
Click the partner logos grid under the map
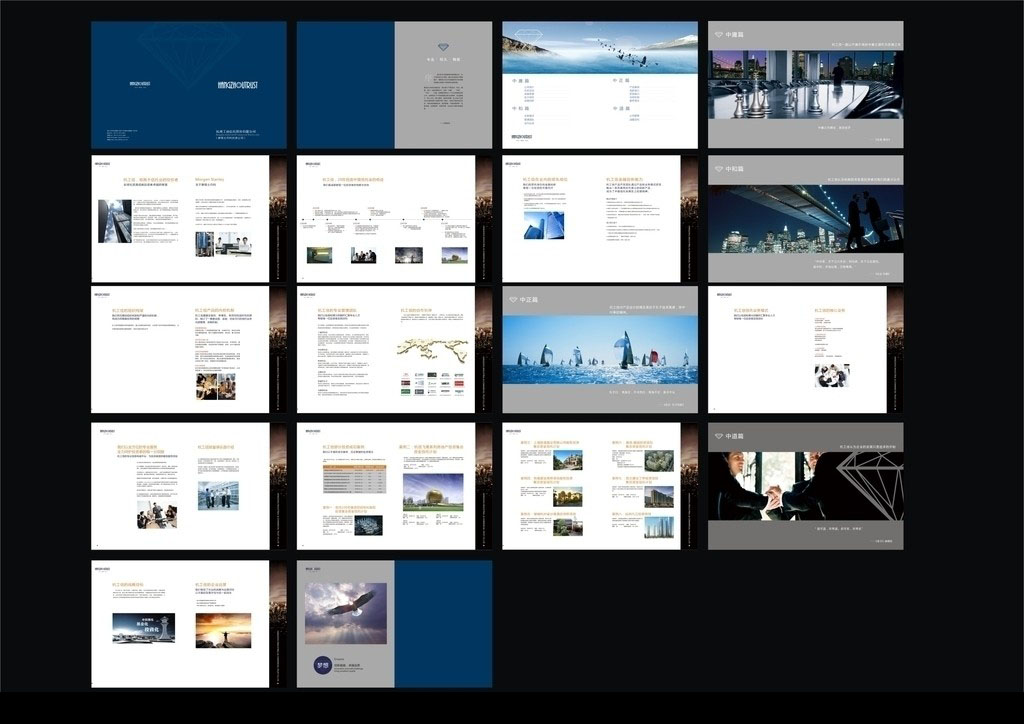432,386
